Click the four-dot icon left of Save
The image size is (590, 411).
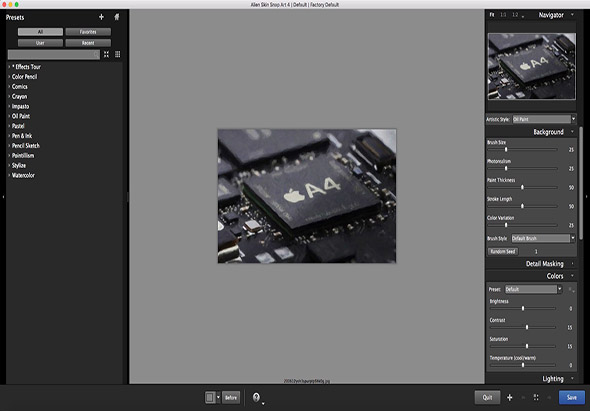coord(536,397)
